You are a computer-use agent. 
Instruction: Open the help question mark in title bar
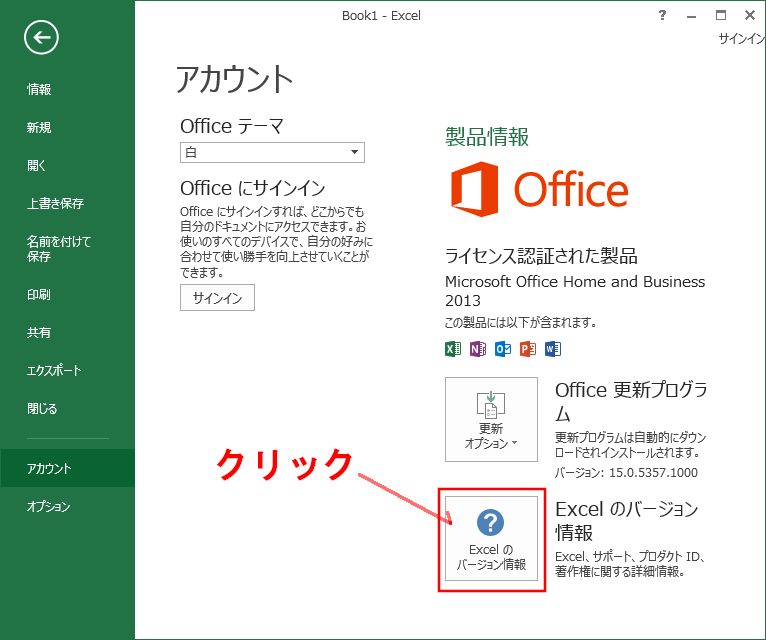coord(662,15)
